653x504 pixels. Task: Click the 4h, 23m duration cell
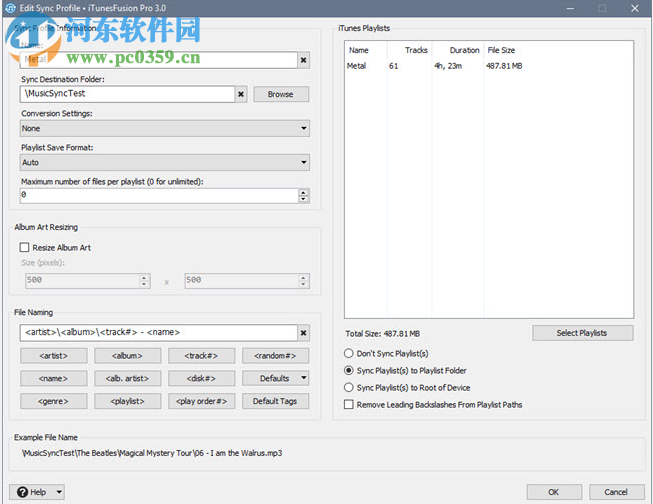[448, 66]
